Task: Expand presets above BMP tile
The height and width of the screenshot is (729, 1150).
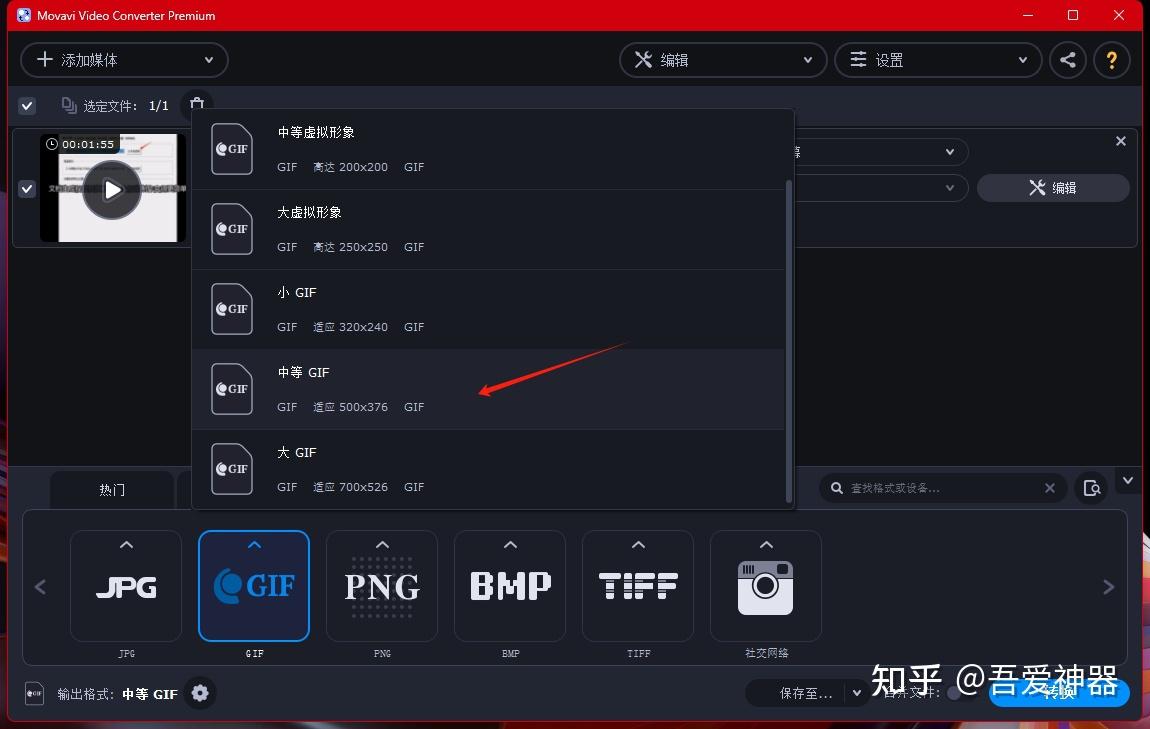Action: pyautogui.click(x=510, y=545)
